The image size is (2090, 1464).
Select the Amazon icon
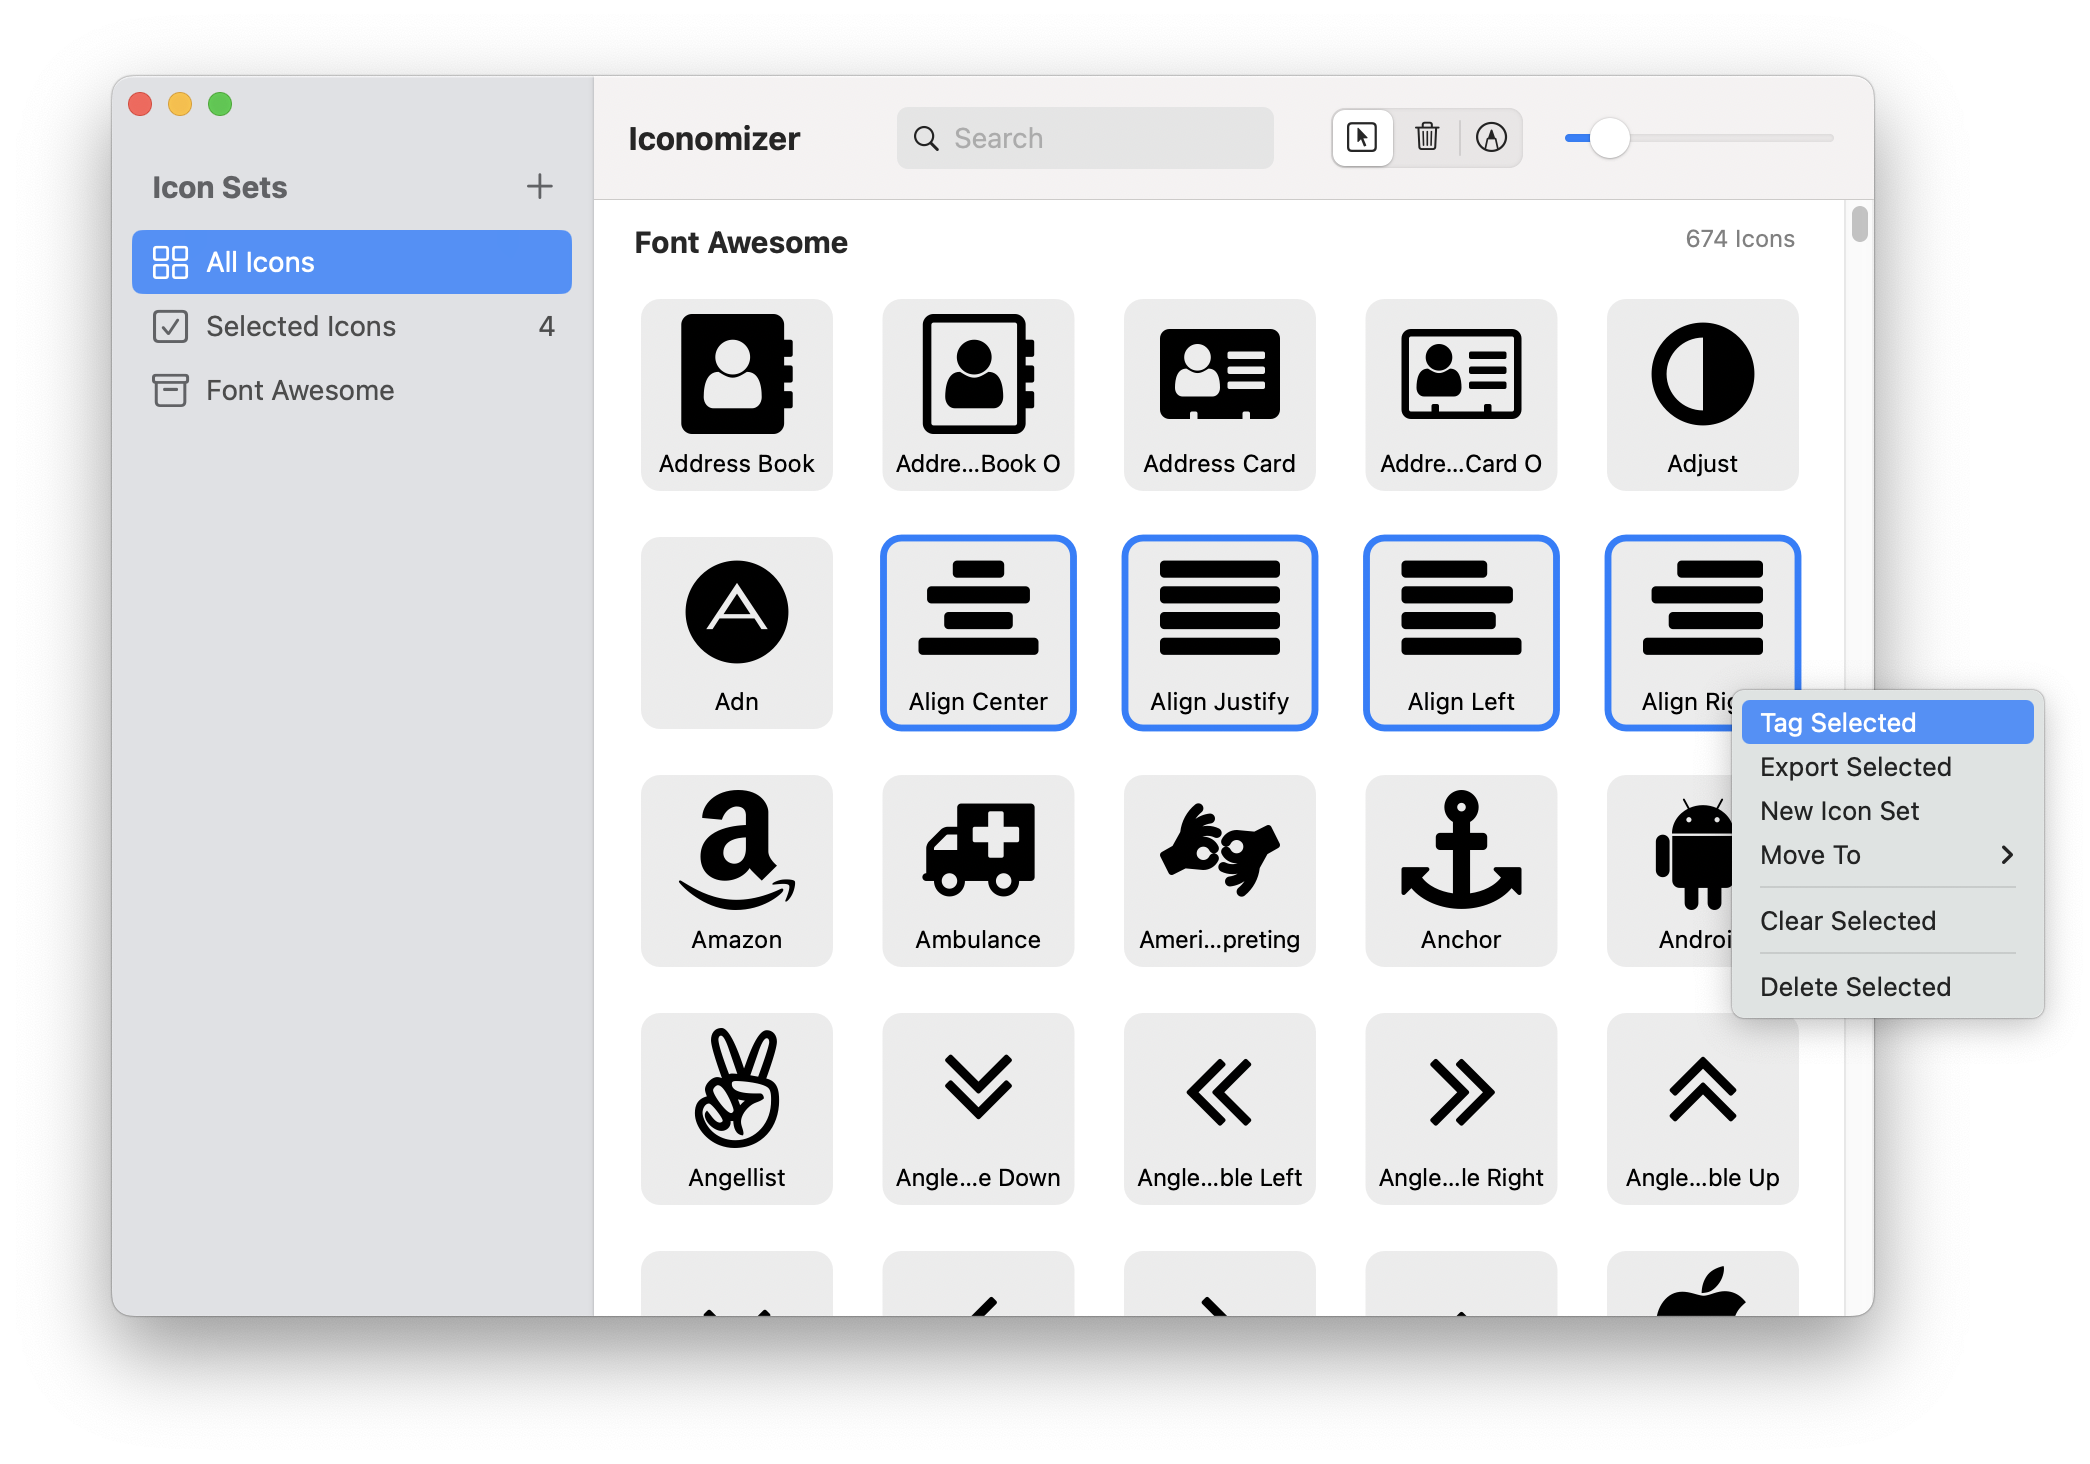click(x=736, y=870)
